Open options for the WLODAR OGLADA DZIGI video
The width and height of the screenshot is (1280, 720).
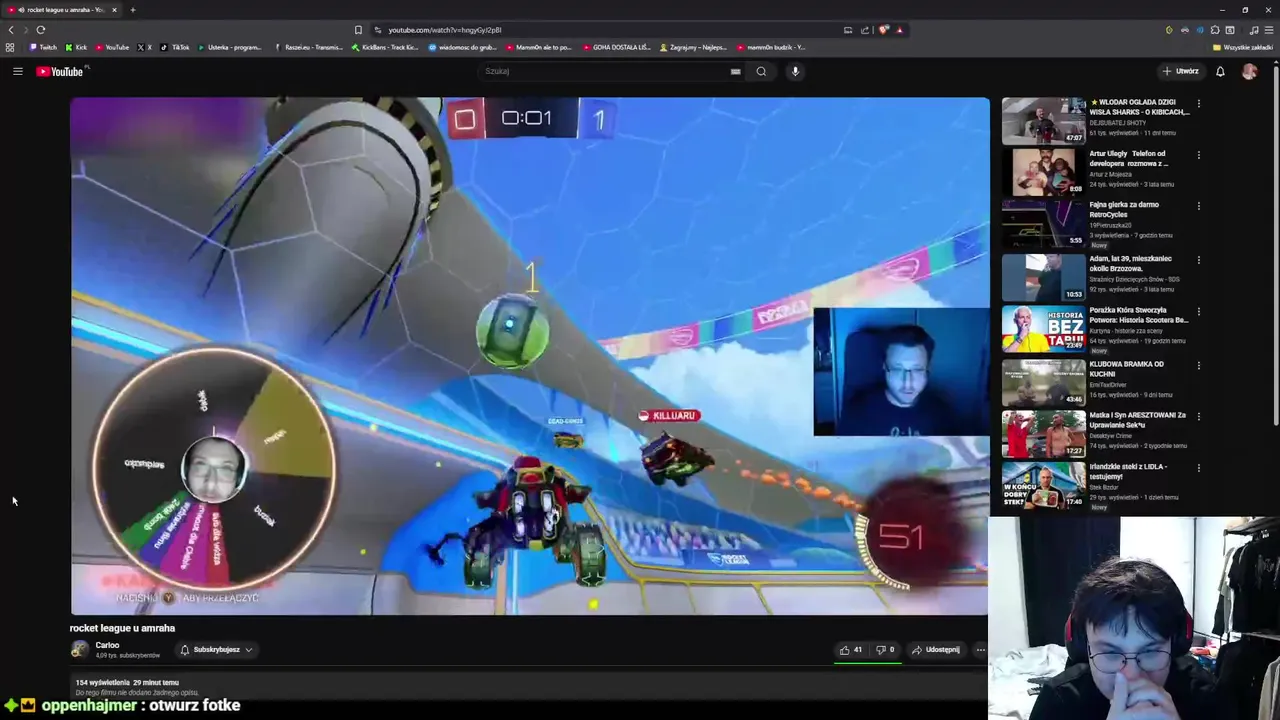[1198, 103]
